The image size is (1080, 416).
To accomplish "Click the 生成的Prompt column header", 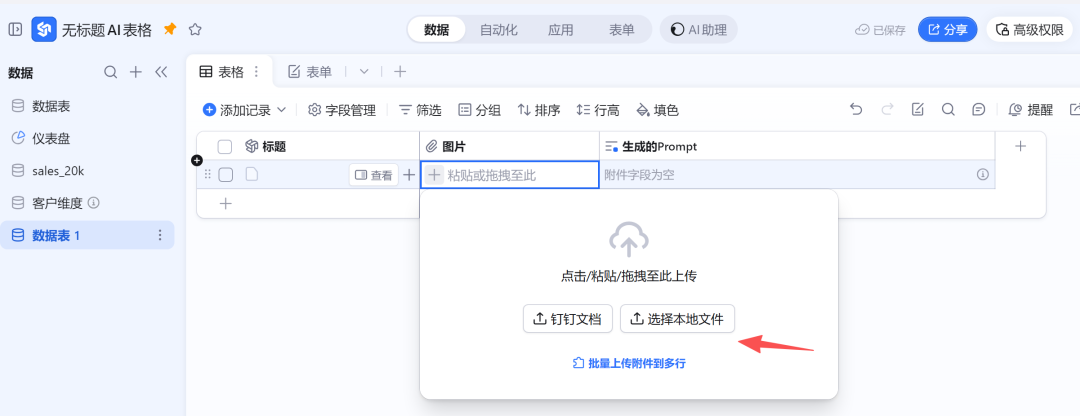I will click(x=797, y=146).
